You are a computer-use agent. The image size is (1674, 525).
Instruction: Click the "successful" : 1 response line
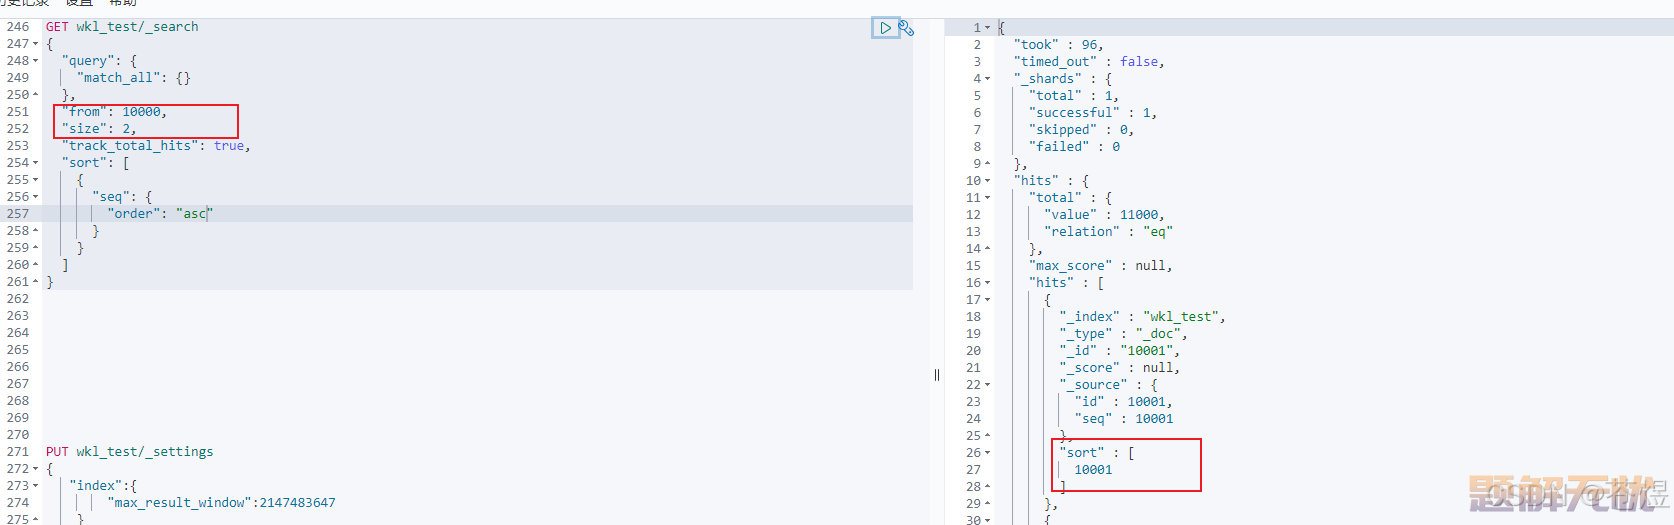1093,113
